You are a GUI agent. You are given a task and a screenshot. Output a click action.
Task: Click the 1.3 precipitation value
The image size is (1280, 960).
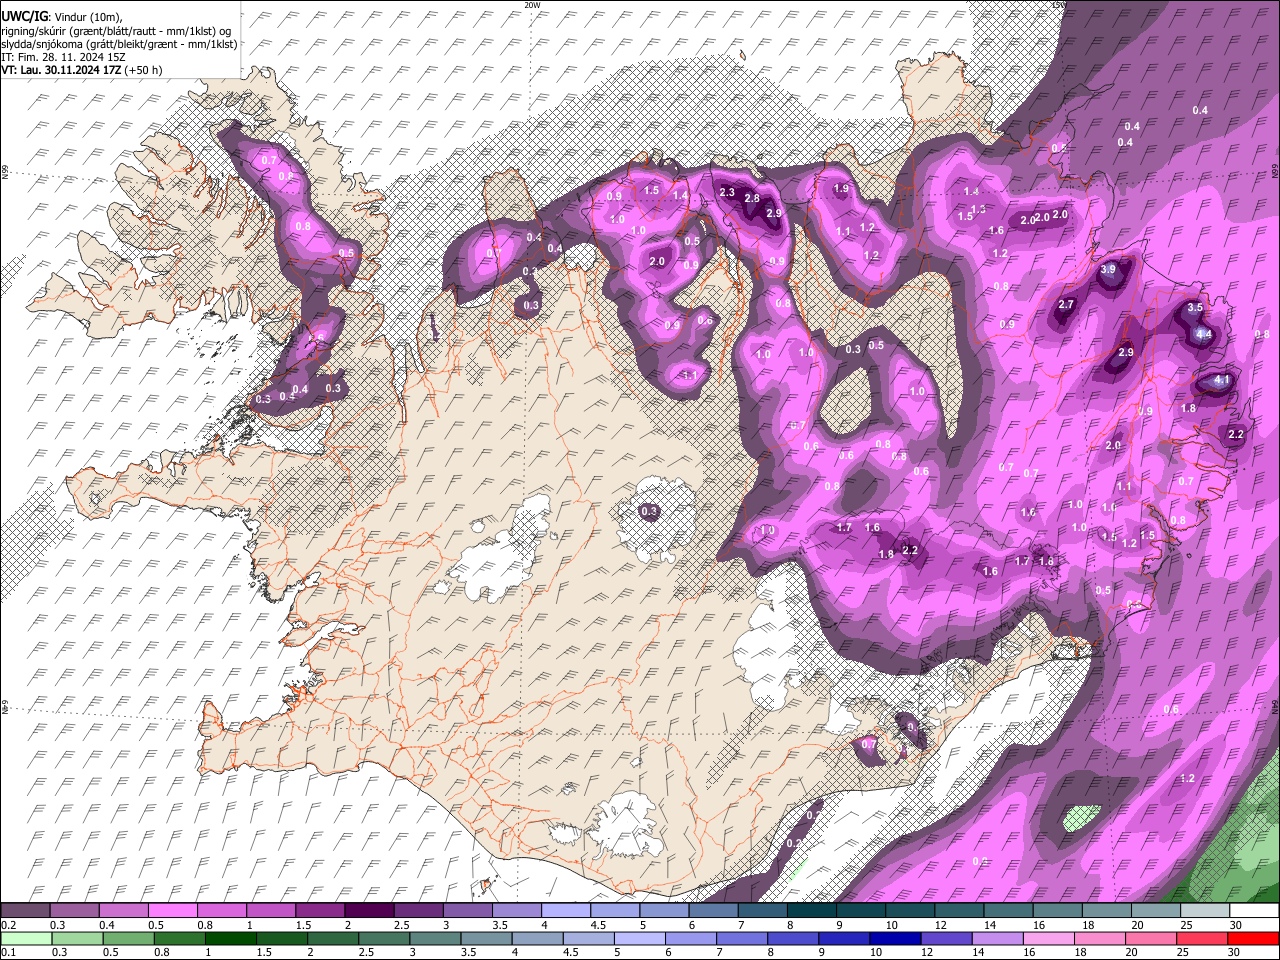(x=978, y=209)
